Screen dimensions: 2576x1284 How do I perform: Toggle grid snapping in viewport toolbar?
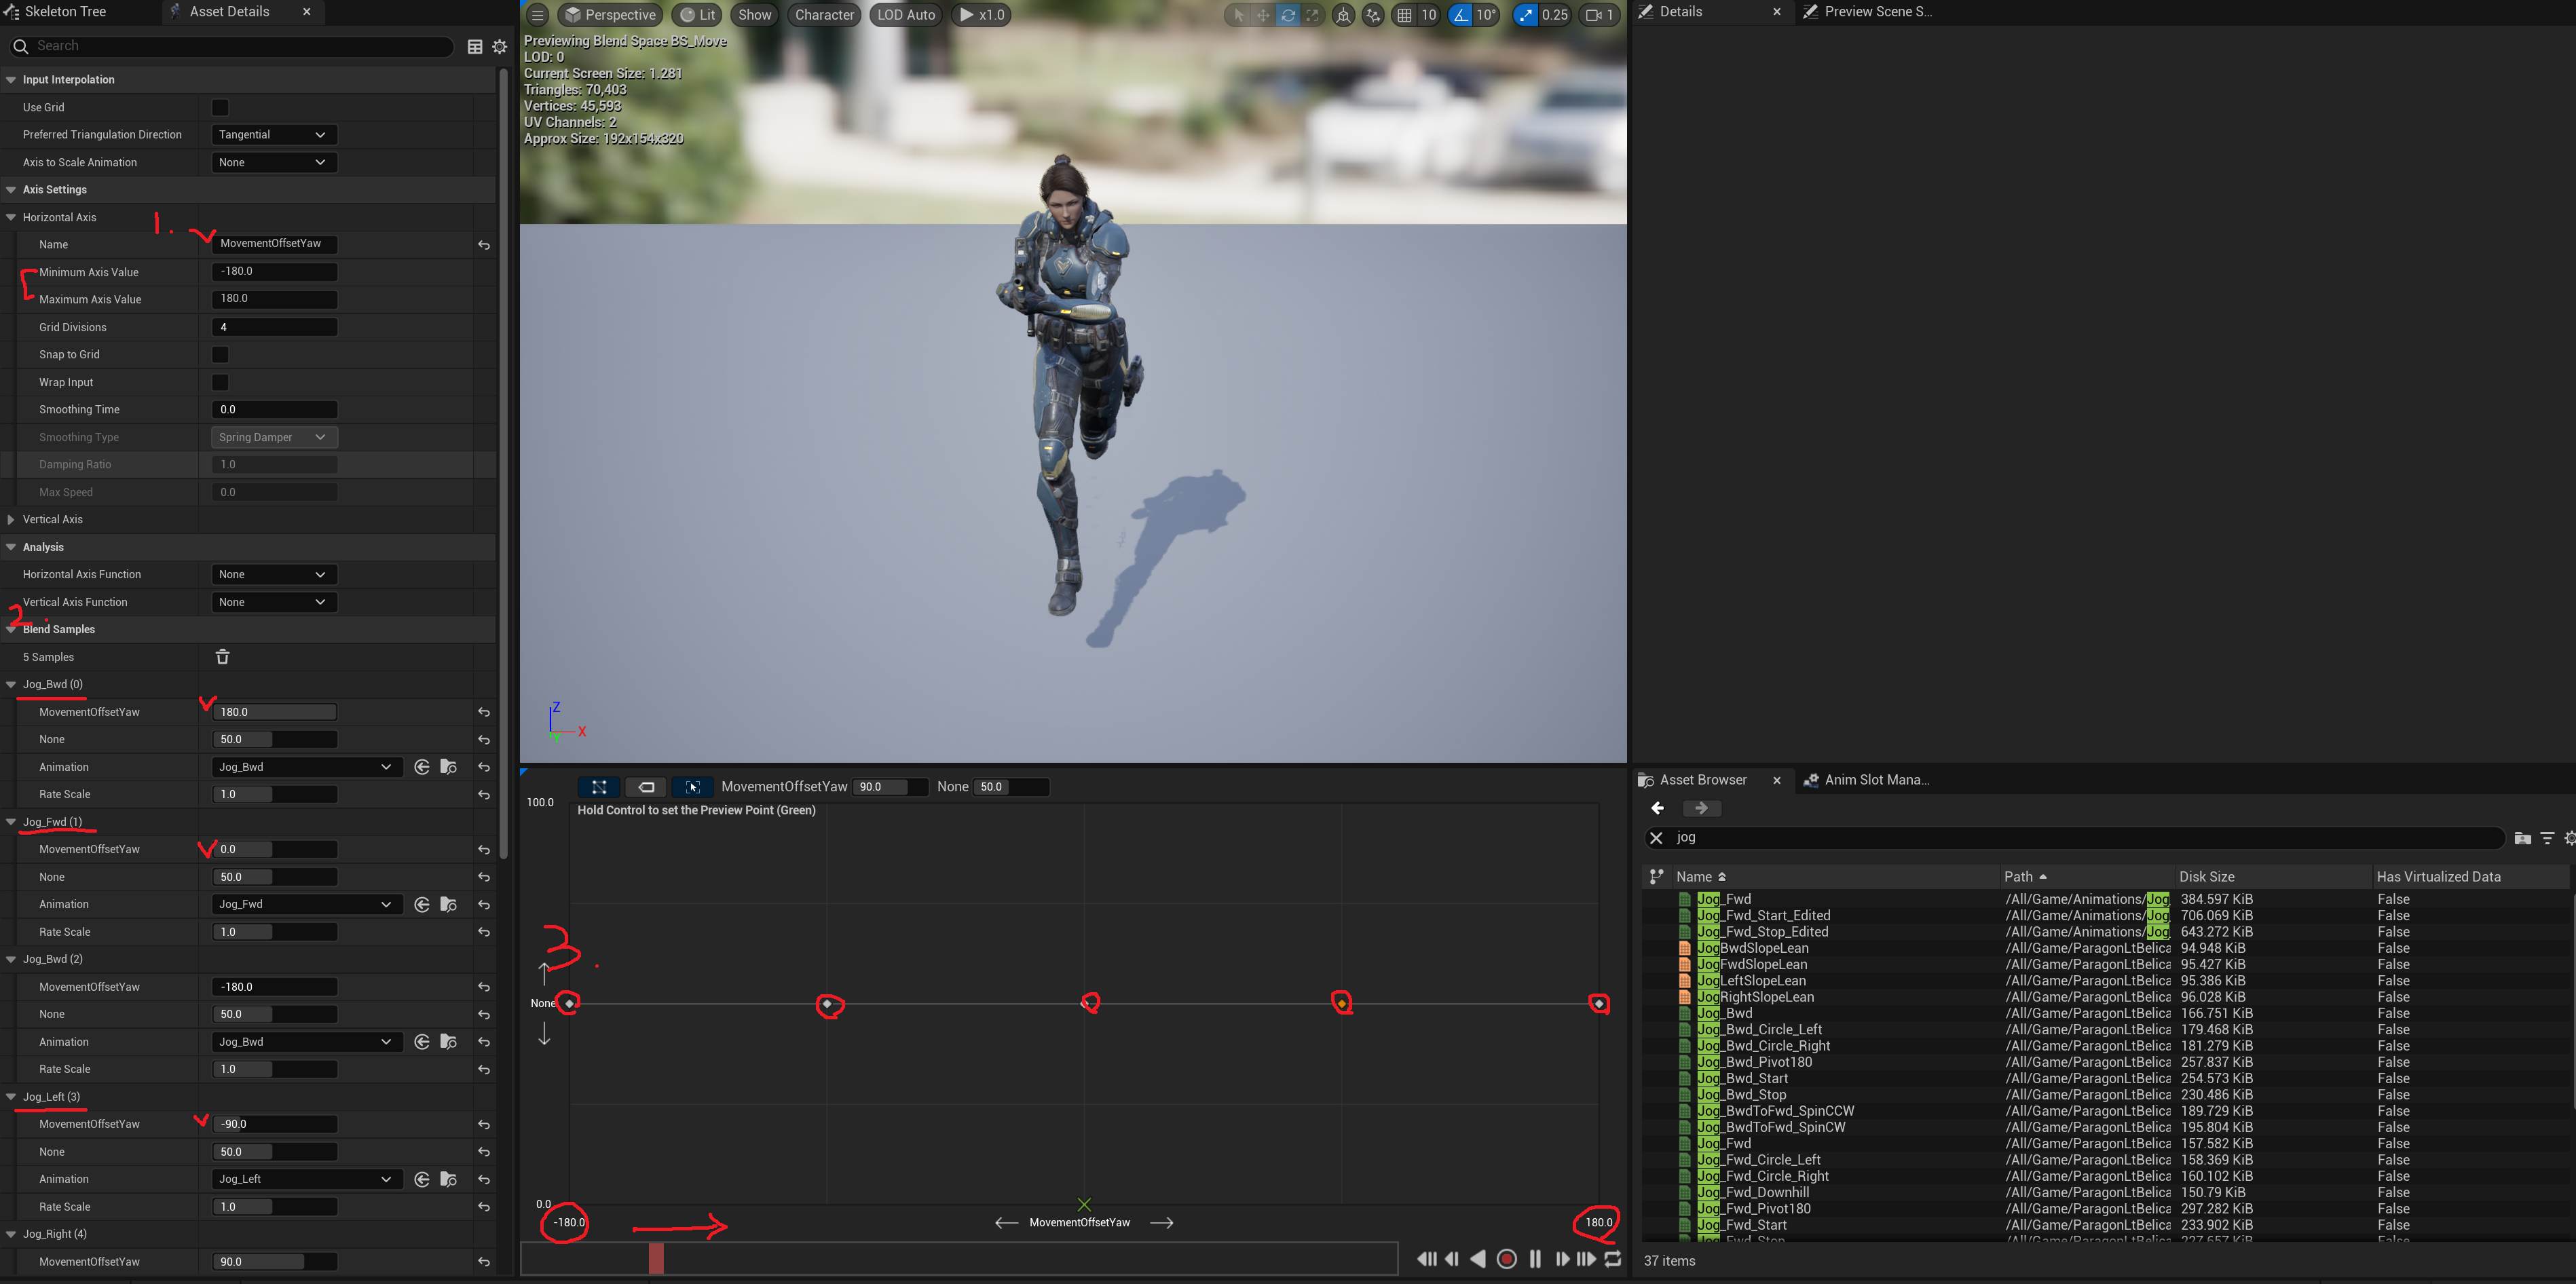tap(1404, 15)
